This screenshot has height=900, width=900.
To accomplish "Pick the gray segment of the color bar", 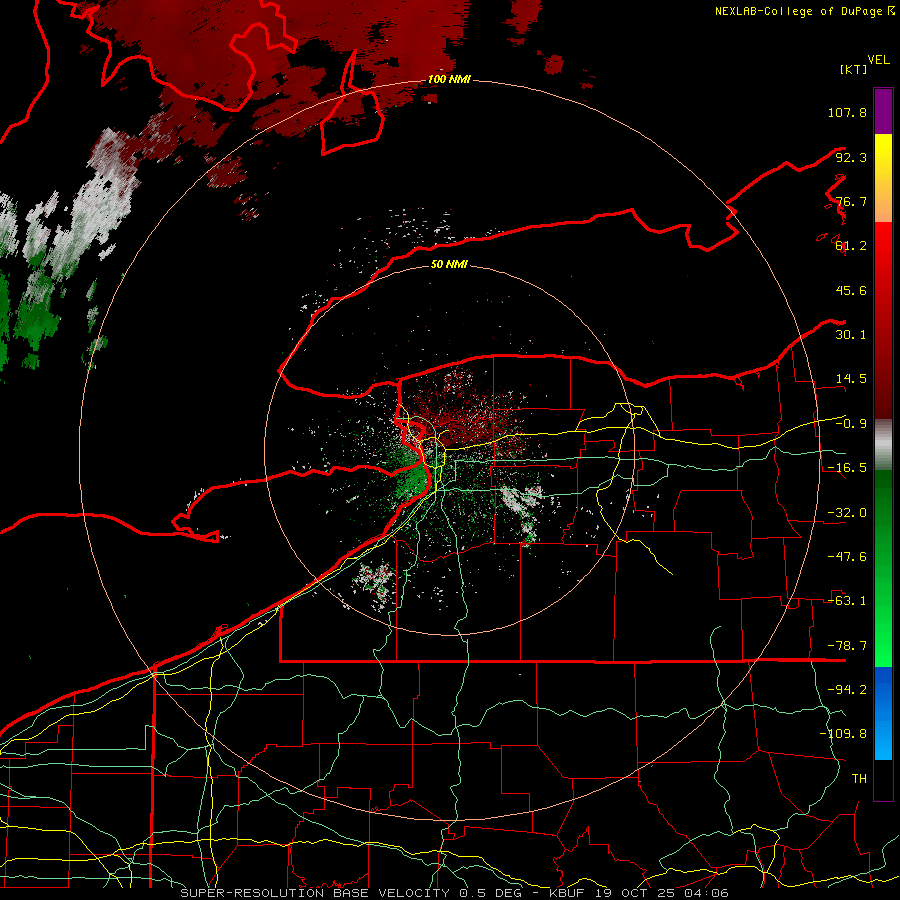I will [x=883, y=445].
